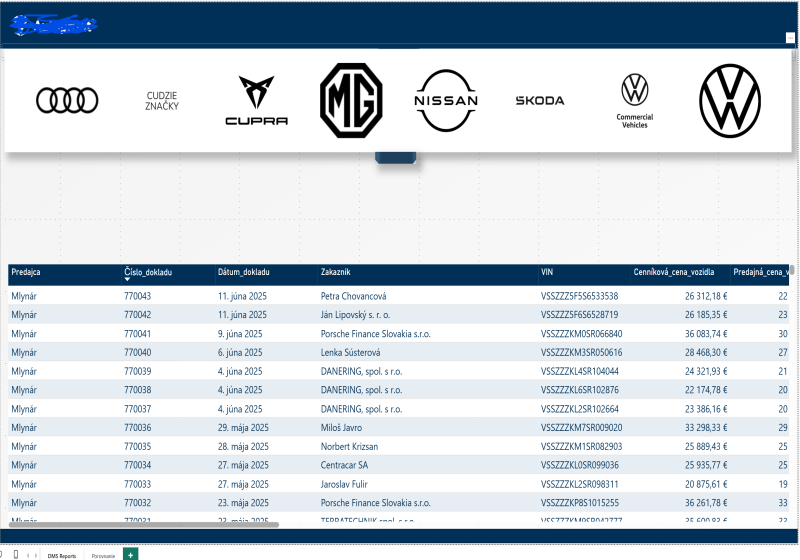Sort table by Predajca column header
The image size is (800, 560).
(26, 272)
